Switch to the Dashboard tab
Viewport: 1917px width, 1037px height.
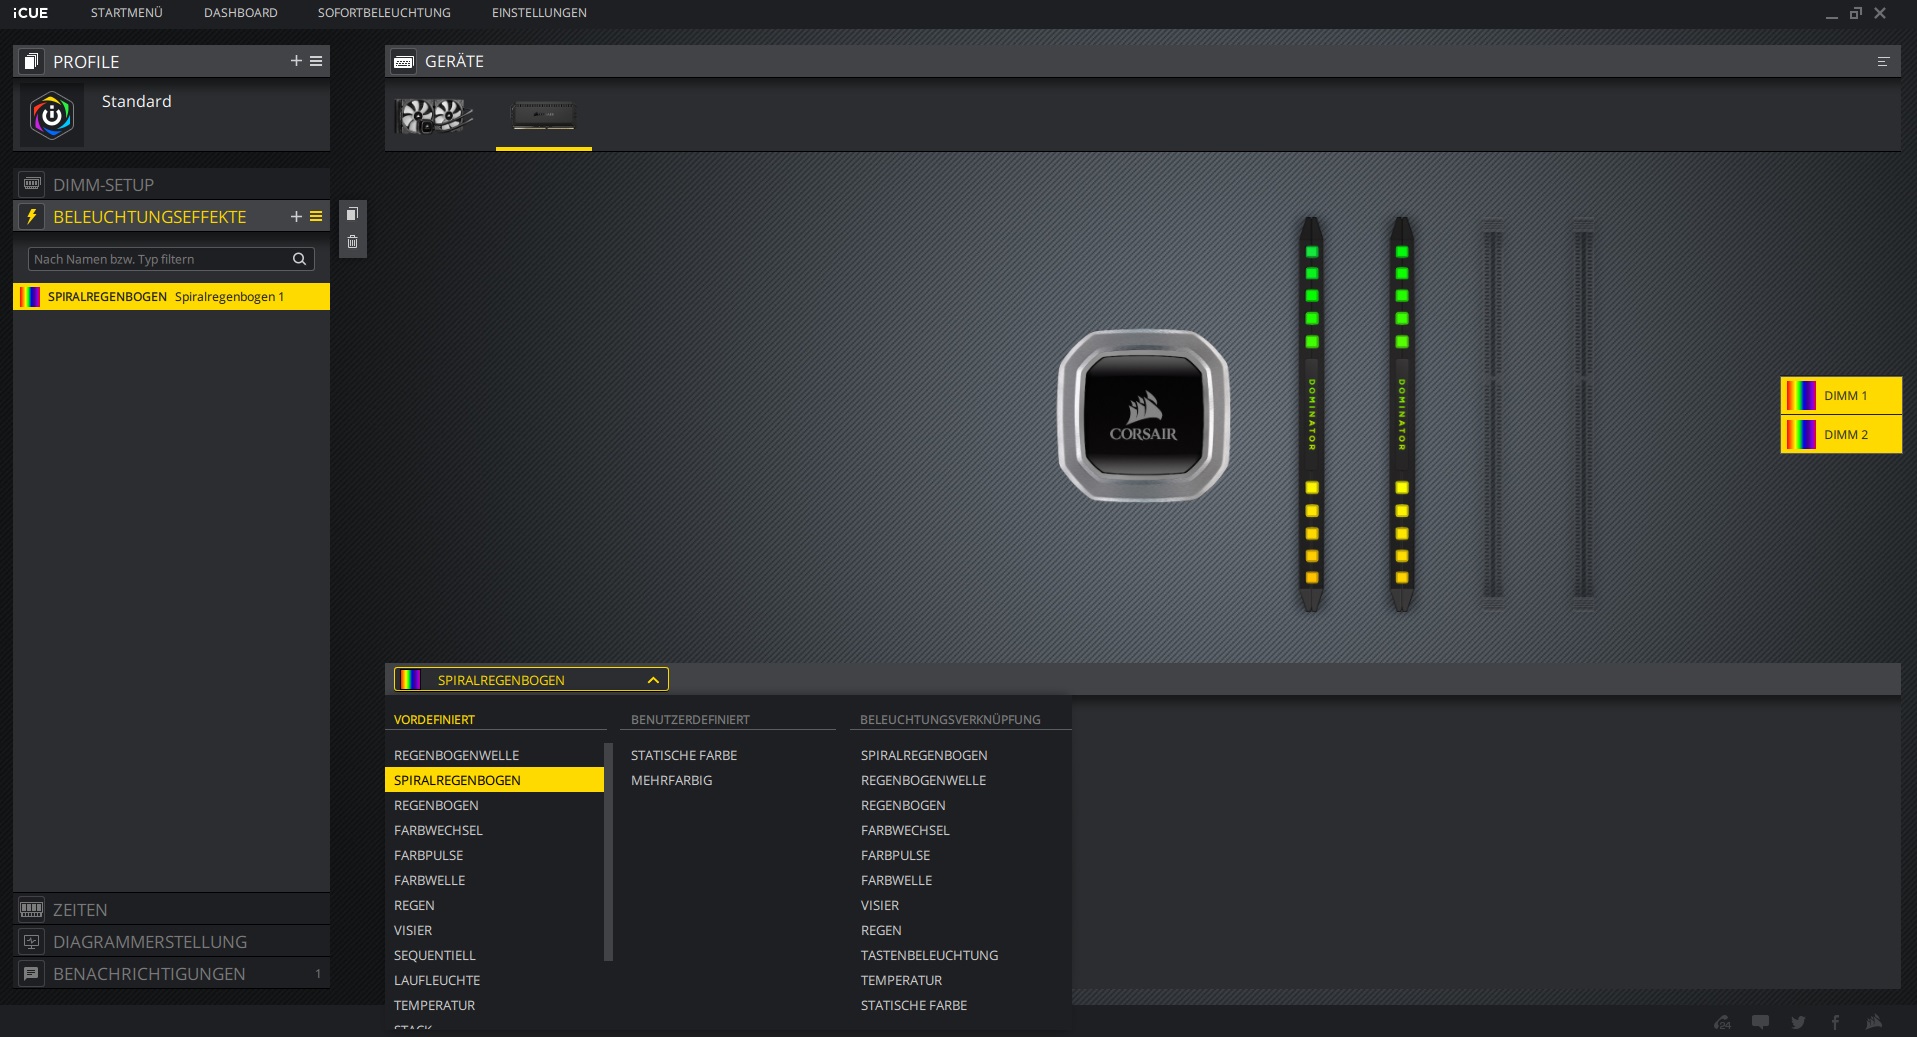click(240, 13)
